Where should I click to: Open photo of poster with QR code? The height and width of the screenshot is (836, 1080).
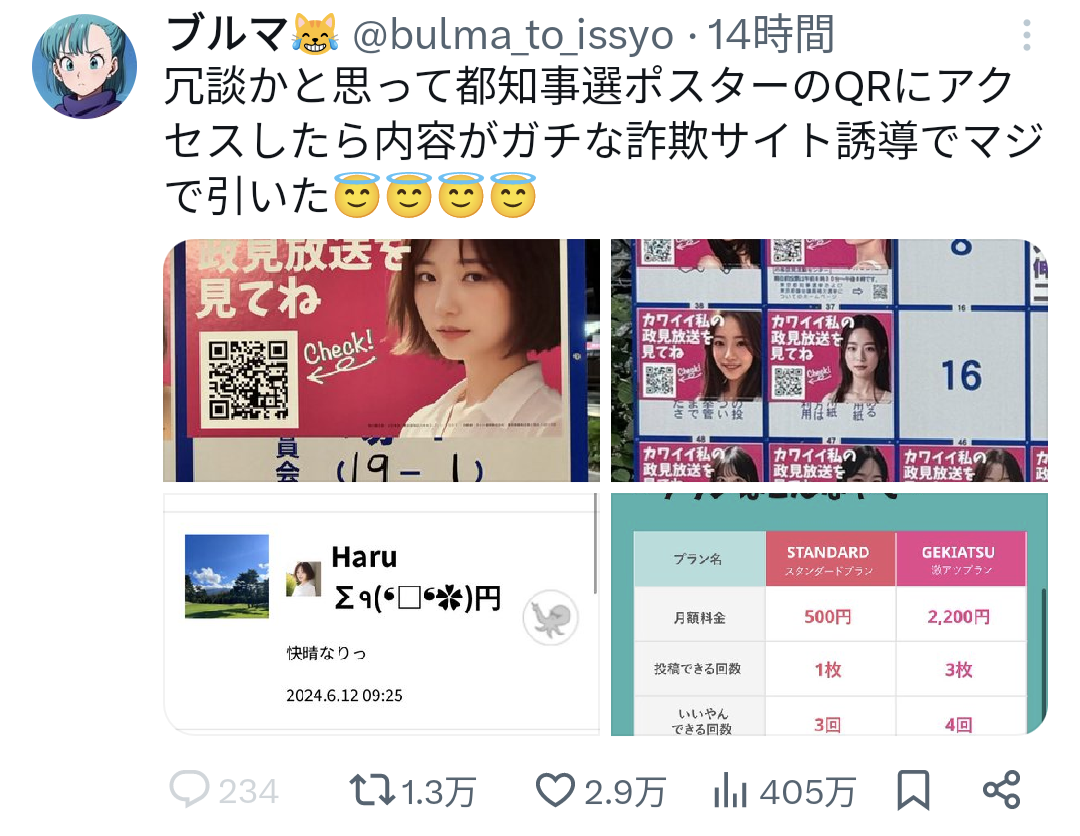pos(382,360)
